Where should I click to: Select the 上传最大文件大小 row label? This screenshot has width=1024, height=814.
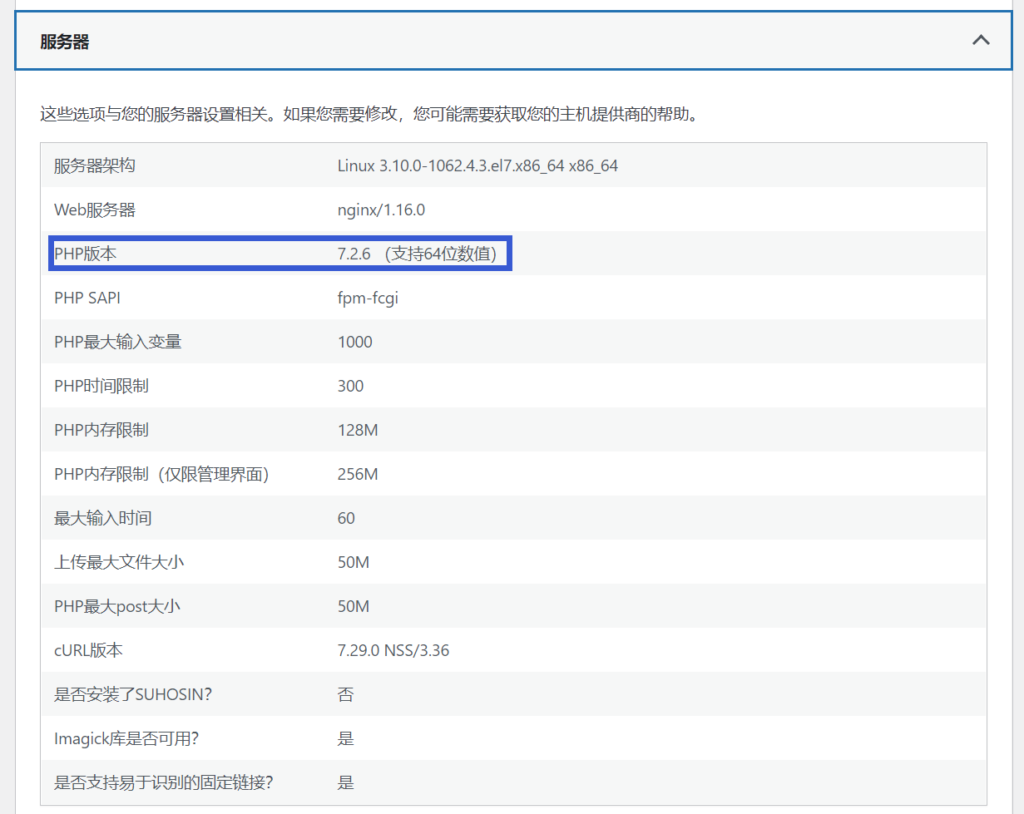[119, 562]
